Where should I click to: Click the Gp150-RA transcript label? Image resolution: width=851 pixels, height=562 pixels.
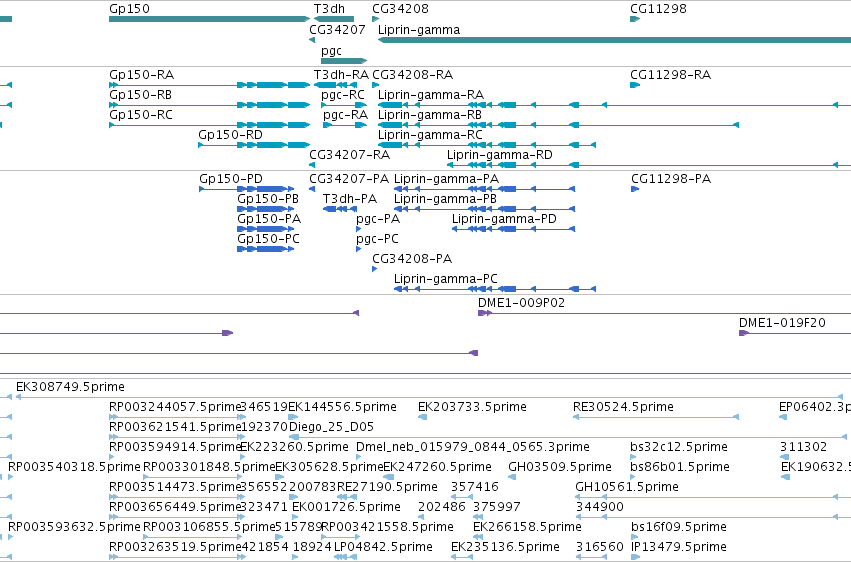pyautogui.click(x=142, y=75)
